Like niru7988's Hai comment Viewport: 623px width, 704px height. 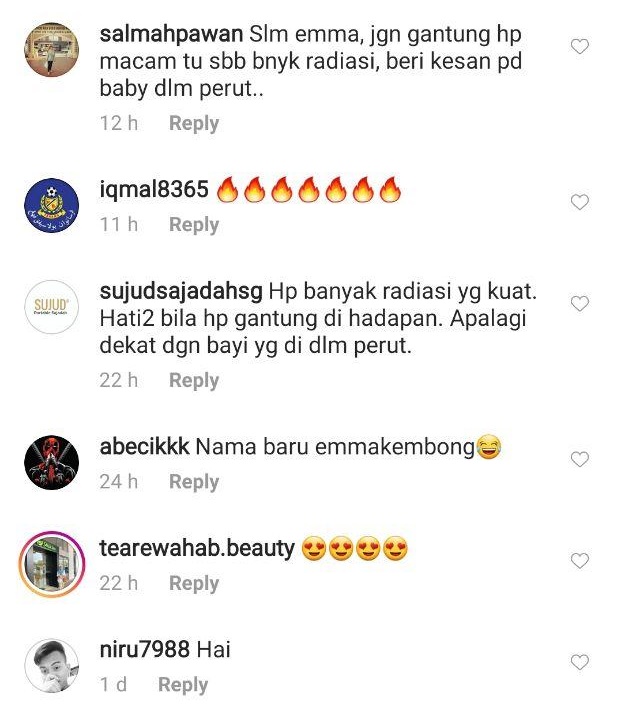pos(579,662)
